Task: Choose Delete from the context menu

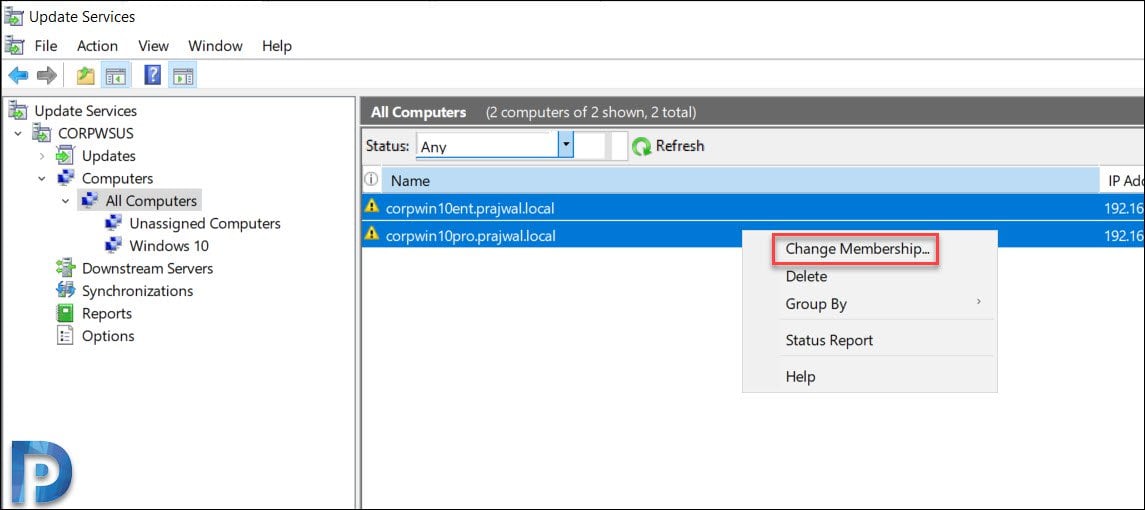Action: click(x=806, y=277)
